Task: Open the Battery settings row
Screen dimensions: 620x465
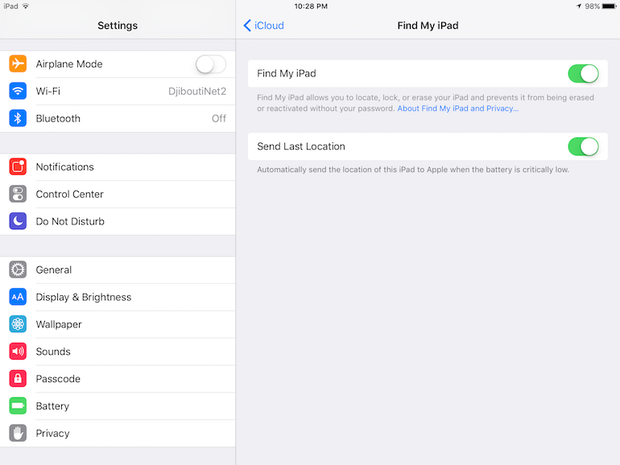Action: coord(53,406)
